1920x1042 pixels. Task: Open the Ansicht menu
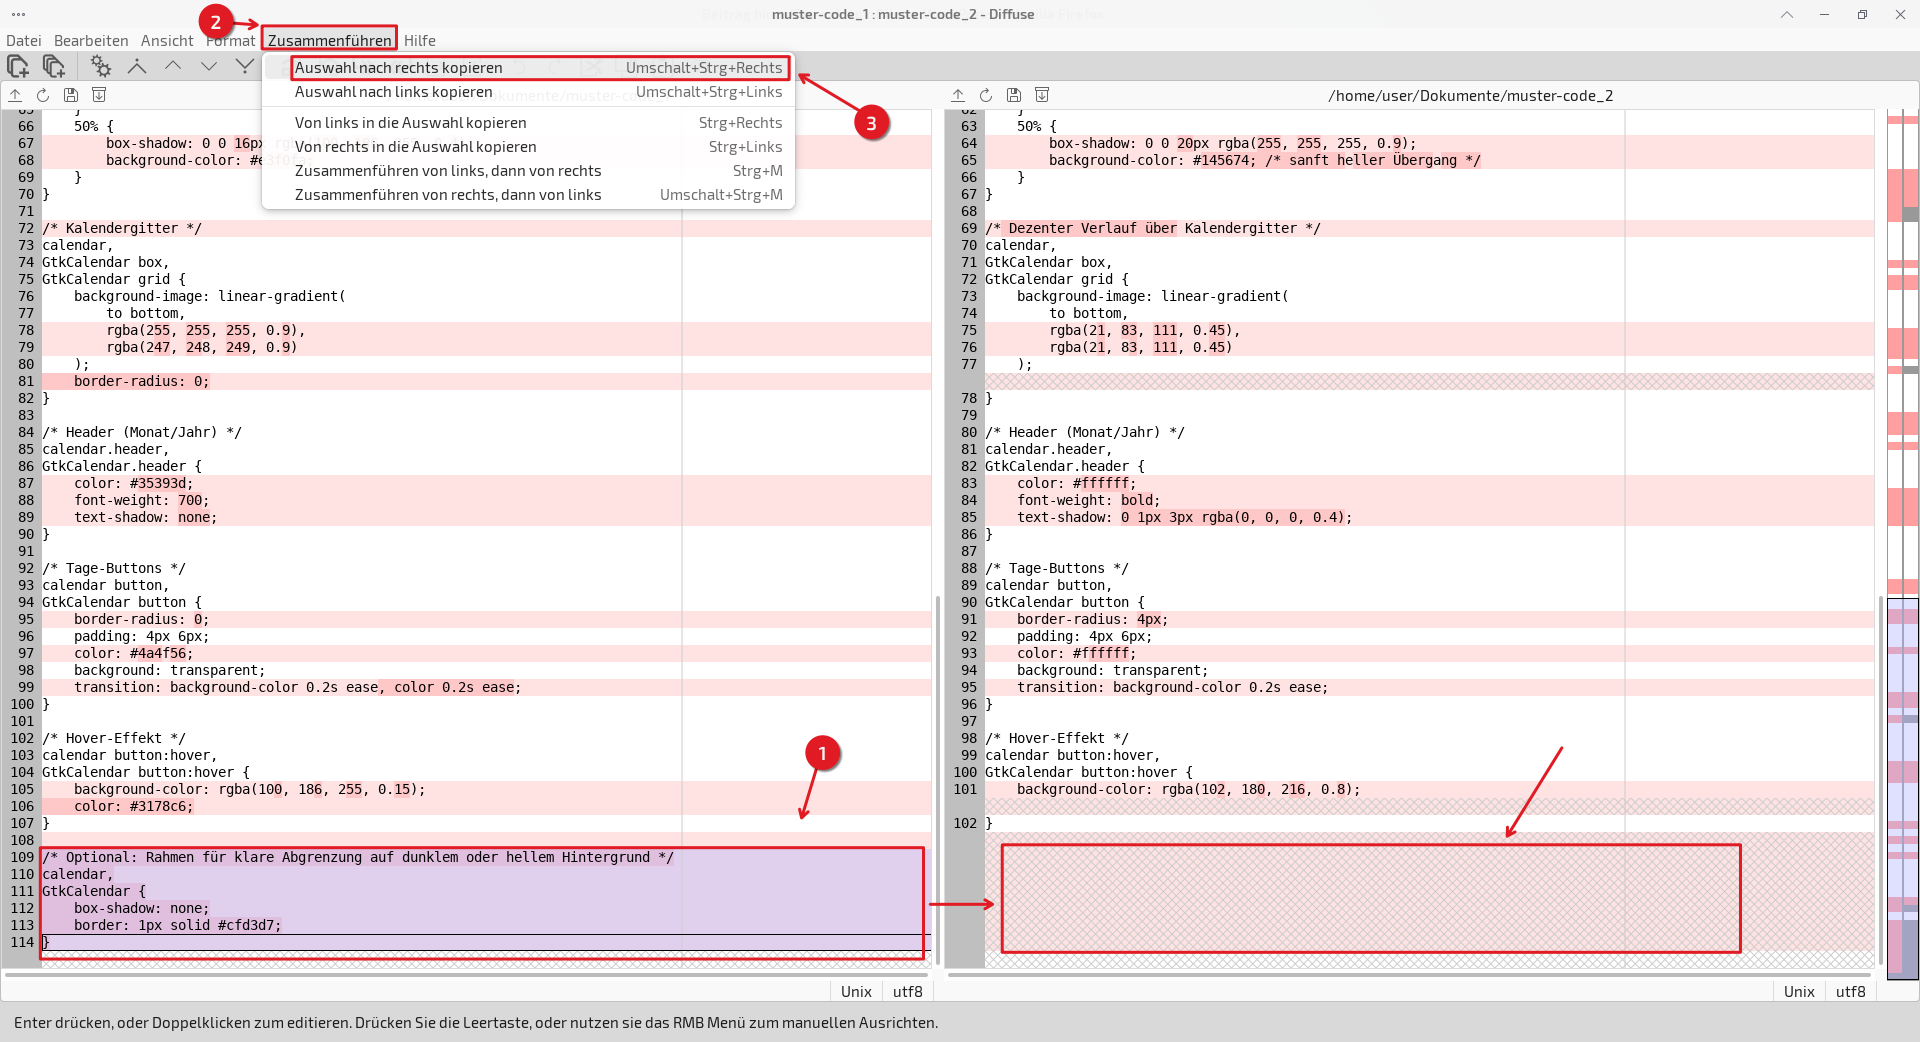coord(167,40)
